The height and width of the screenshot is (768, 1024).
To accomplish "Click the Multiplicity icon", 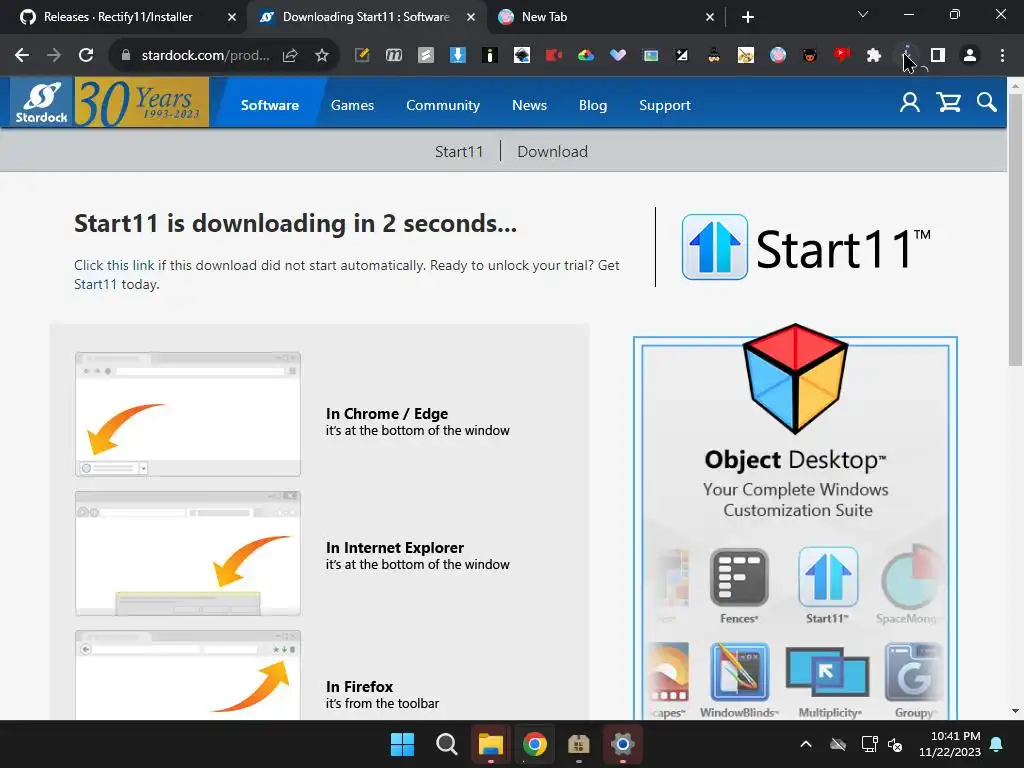I will point(827,673).
